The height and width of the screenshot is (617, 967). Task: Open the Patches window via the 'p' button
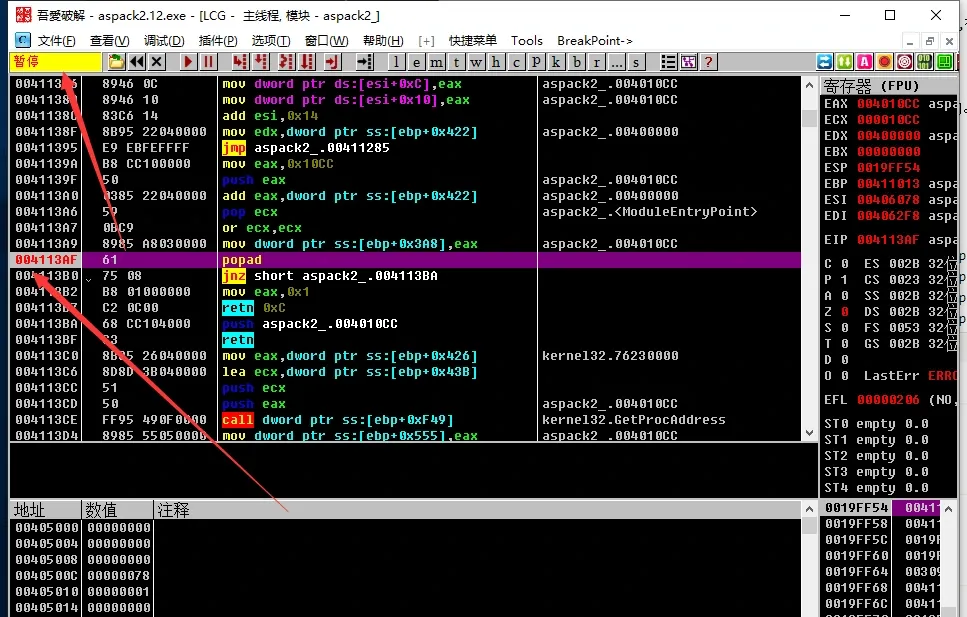point(536,62)
